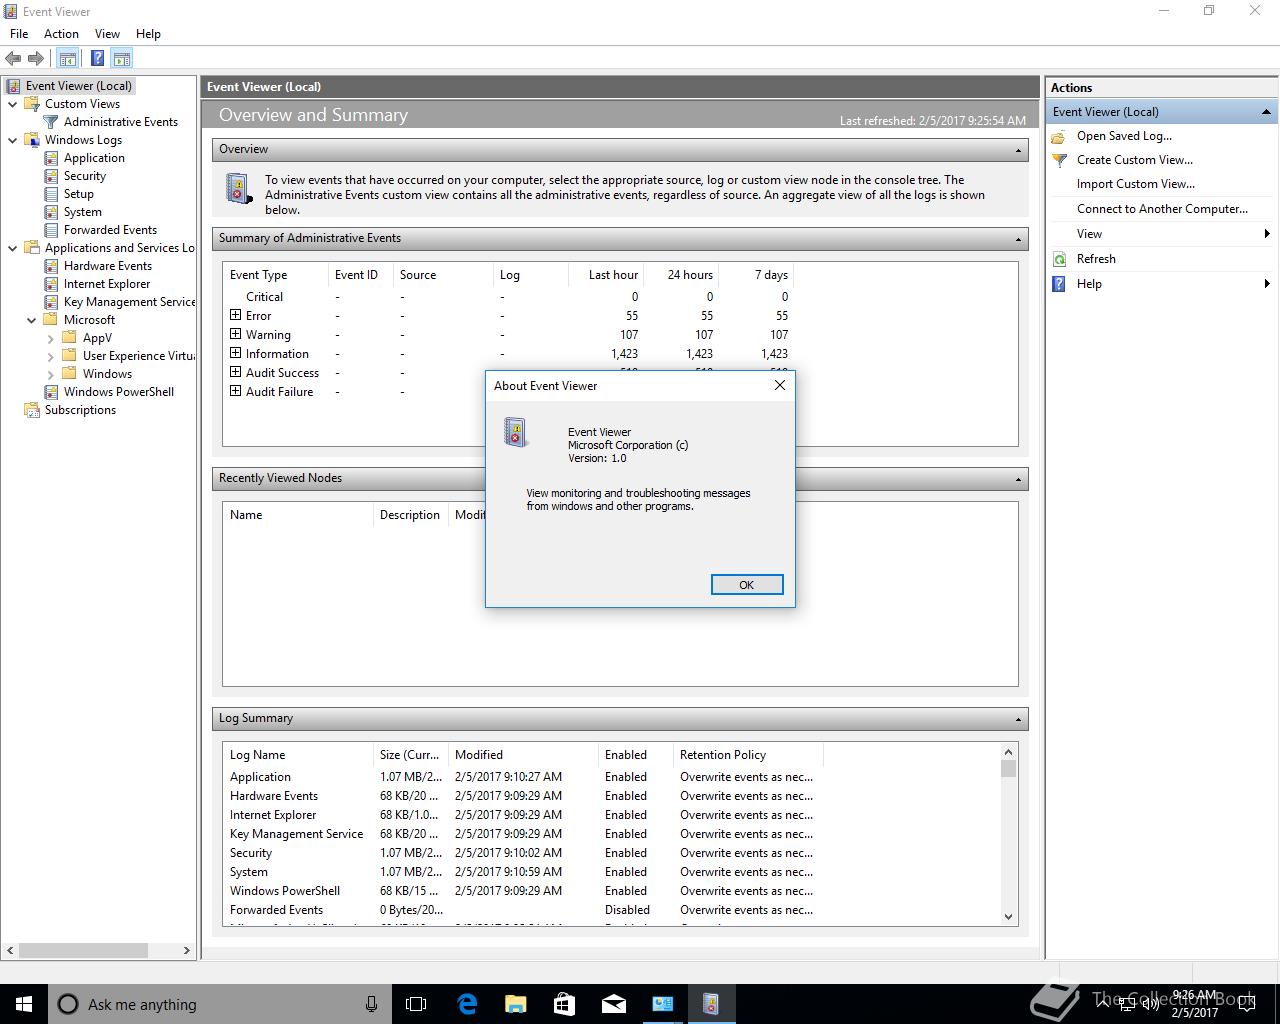
Task: Select Security log icon in tree
Action: coord(51,176)
